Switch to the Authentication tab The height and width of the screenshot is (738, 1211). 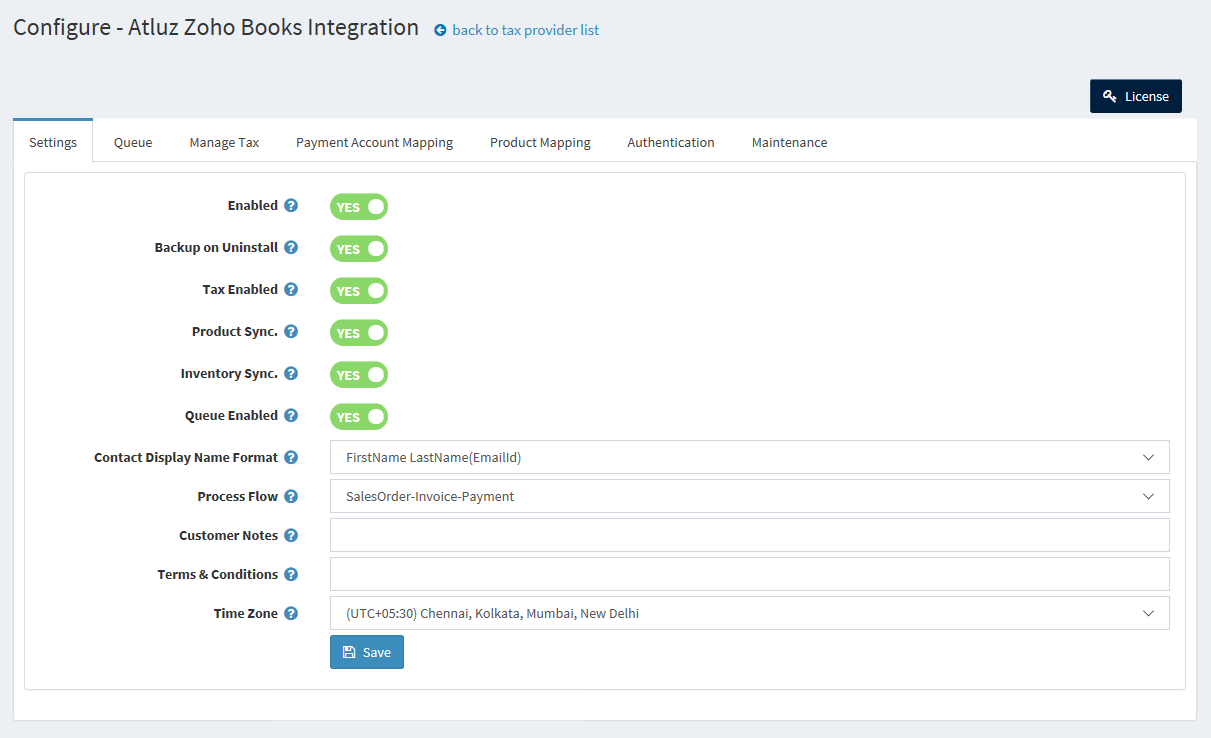point(671,142)
